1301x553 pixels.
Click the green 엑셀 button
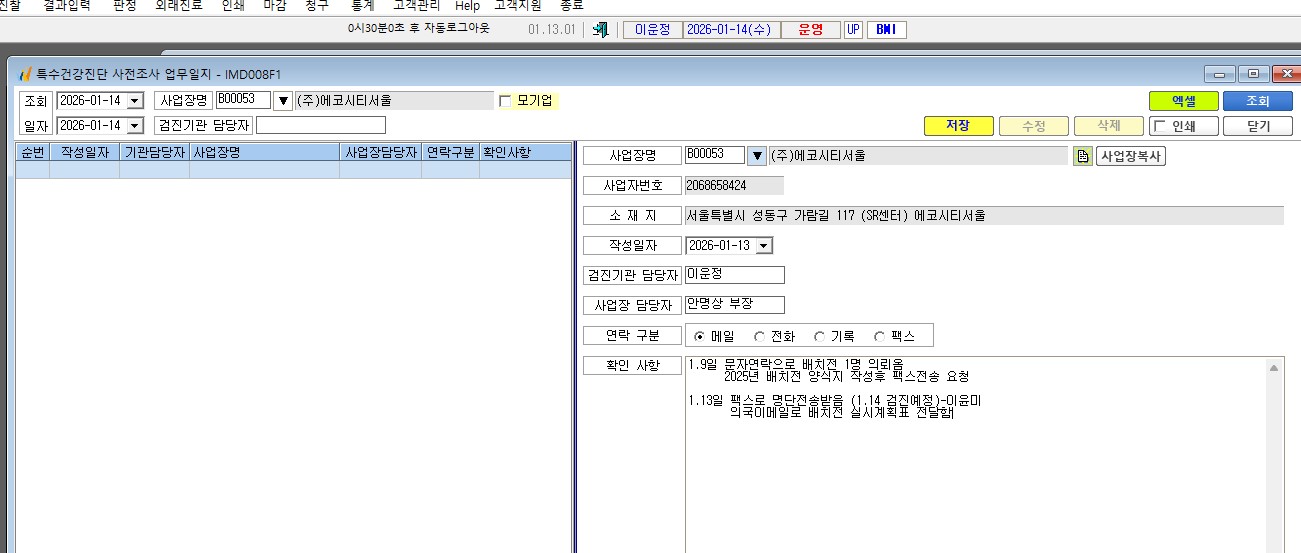1184,101
